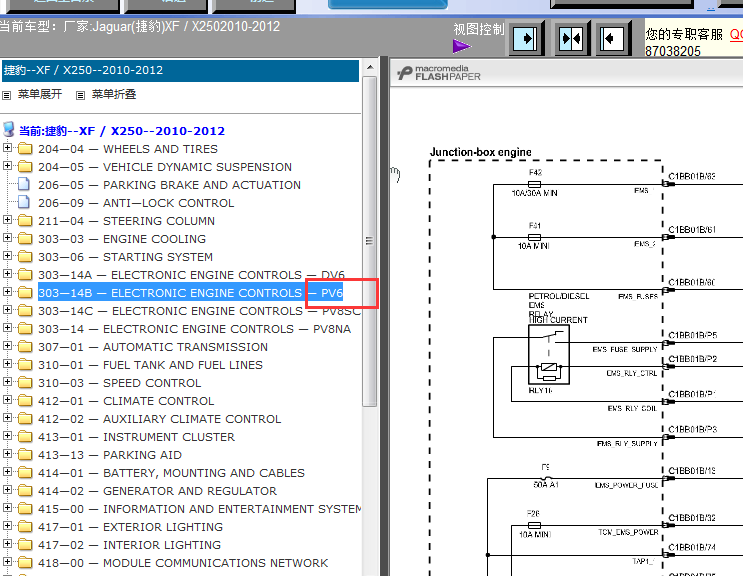Click the Junction-box engine diagram title

480,153
